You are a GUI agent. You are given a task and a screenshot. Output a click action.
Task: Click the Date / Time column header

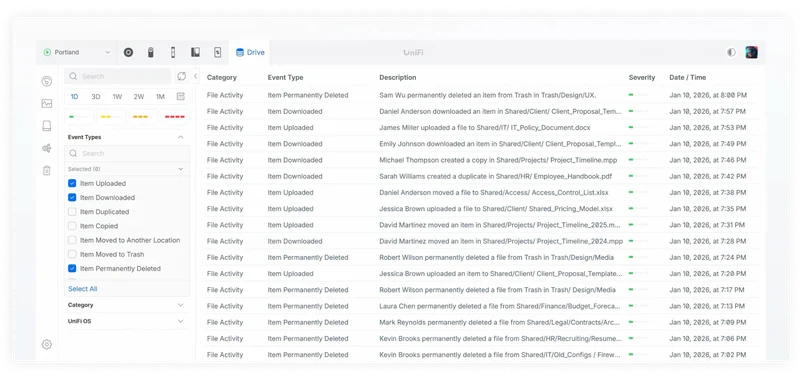[688, 78]
